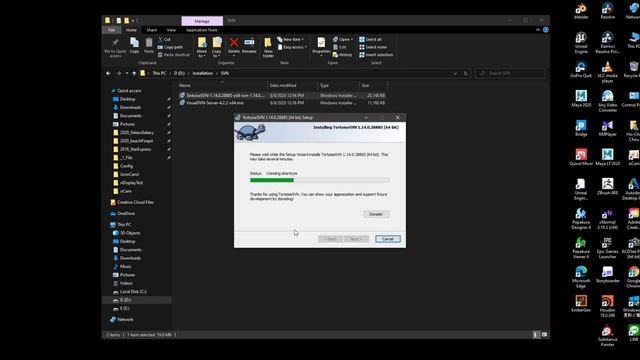Open the recent locations dropdown arrow
Viewport: 640px width, 360px height.
click(x=127, y=73)
